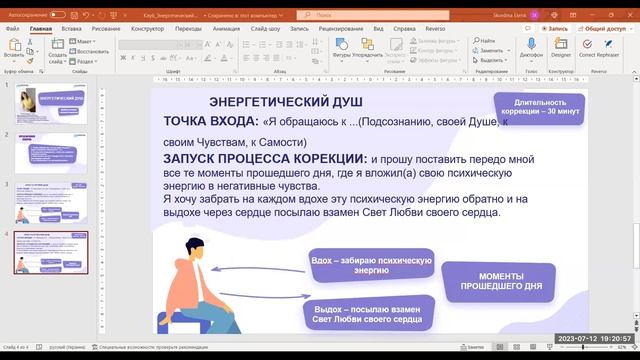Save the presentation with the floppy icon
Image resolution: width=640 pixels, height=360 pixels.
click(74, 15)
